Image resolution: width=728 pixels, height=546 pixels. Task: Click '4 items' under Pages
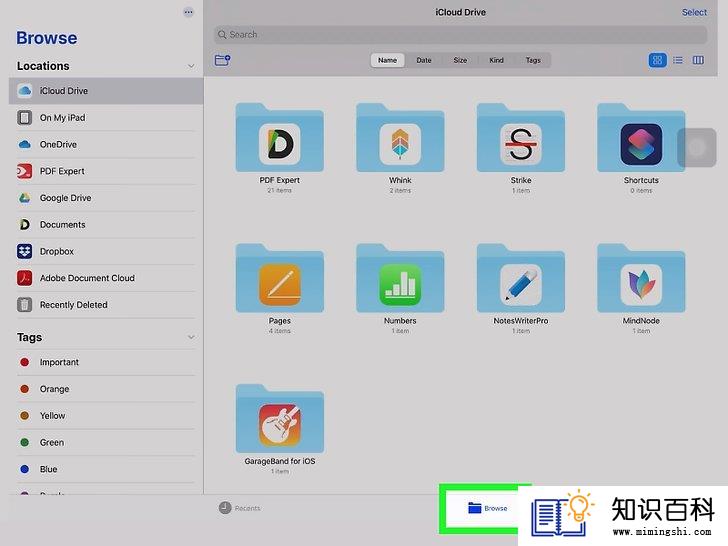[x=280, y=331]
